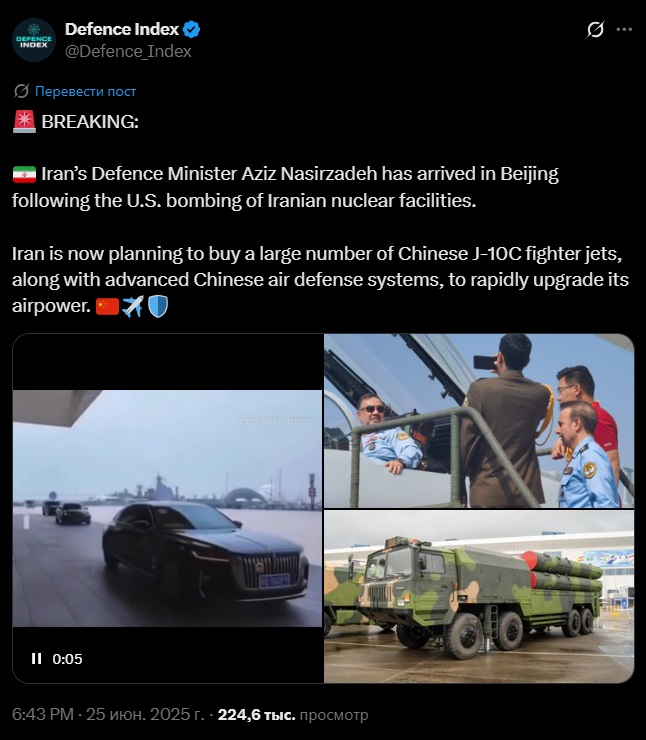Image resolution: width=646 pixels, height=740 pixels.
Task: Pause the playing video
Action: tap(36, 658)
